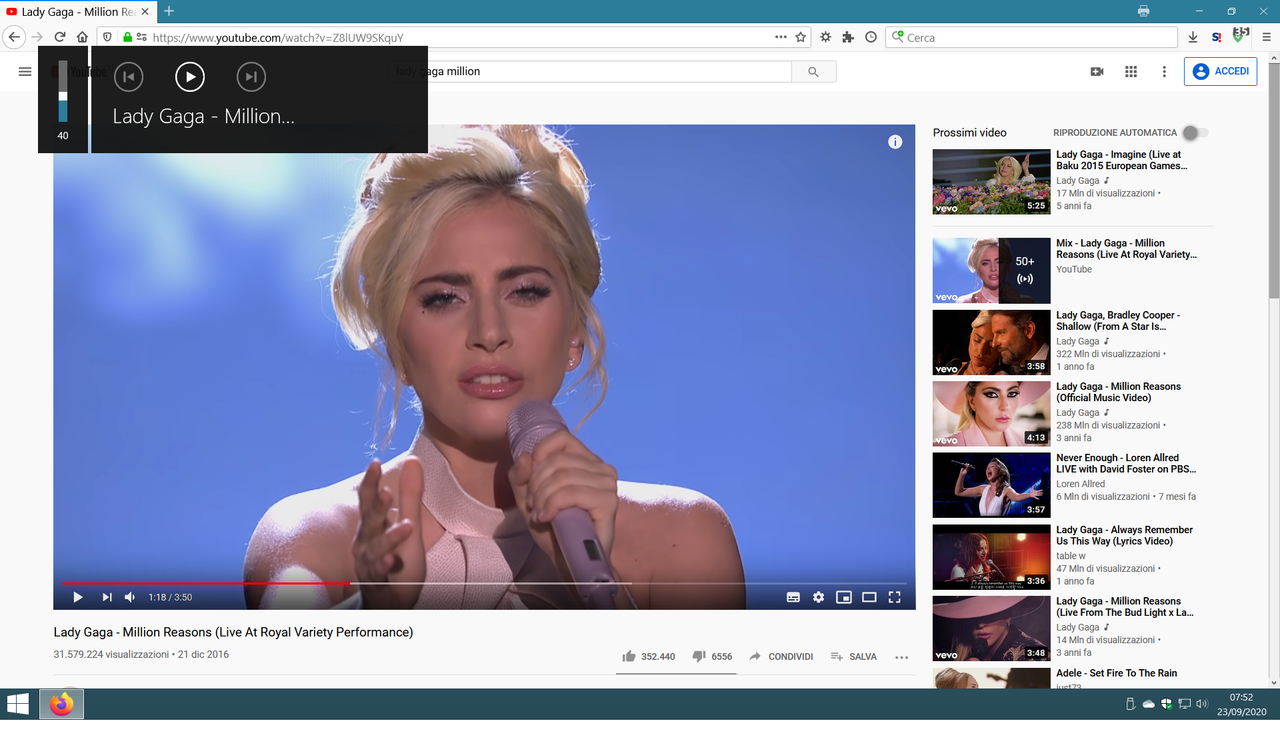
Task: Open new tab with plus button
Action: (169, 11)
